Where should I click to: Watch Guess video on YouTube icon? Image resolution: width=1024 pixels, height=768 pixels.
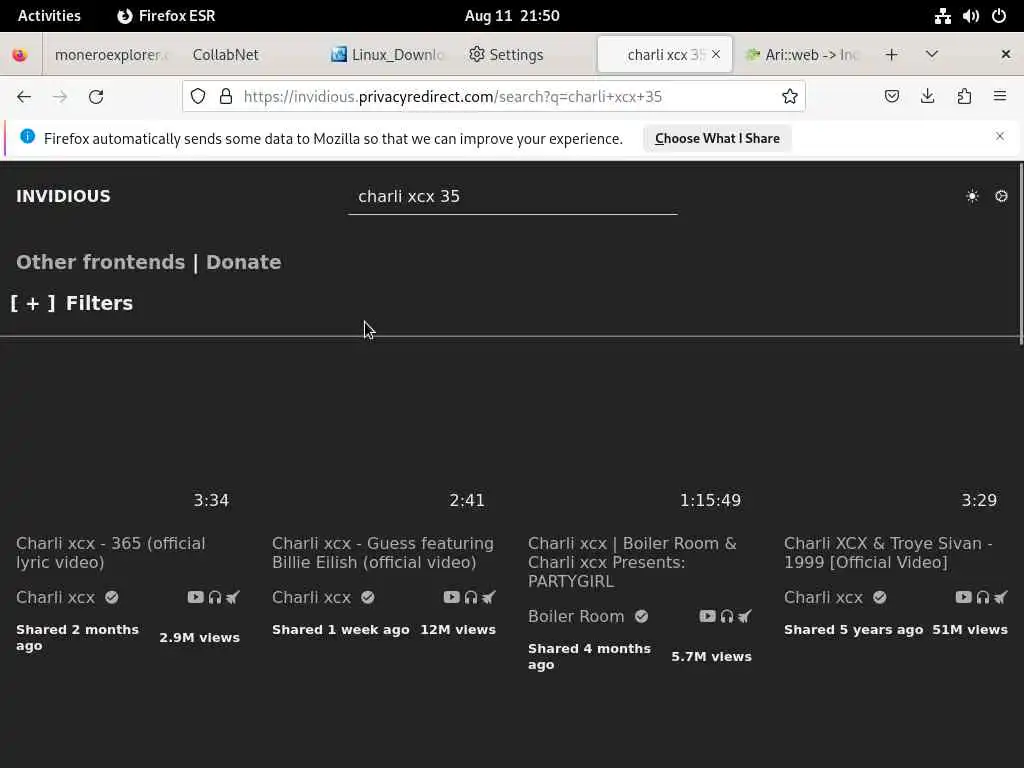coord(451,597)
